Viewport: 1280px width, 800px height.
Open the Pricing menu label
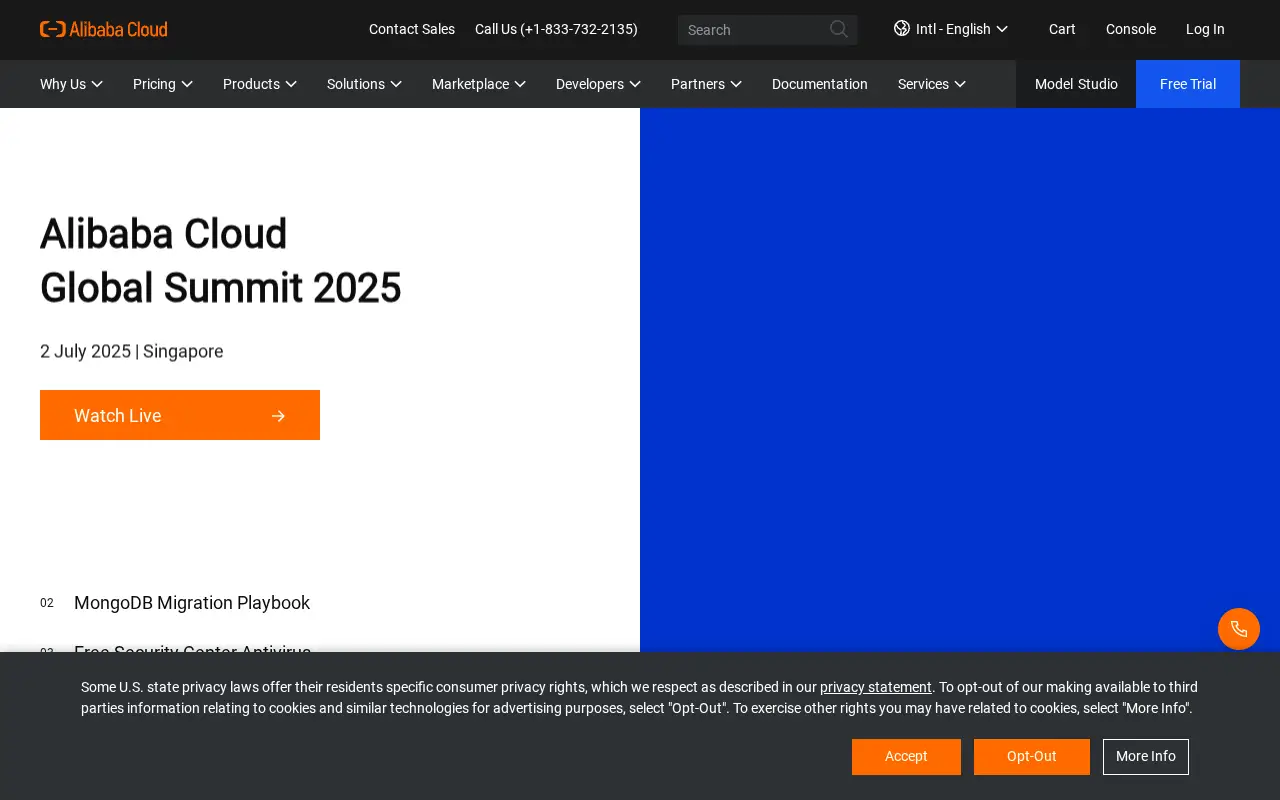154,84
